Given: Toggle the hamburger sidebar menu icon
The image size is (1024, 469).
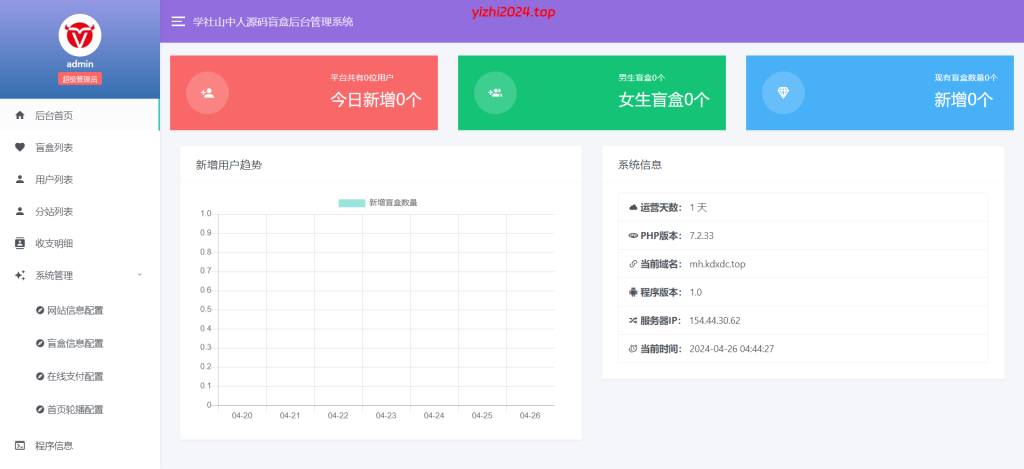Looking at the screenshot, I should (178, 21).
